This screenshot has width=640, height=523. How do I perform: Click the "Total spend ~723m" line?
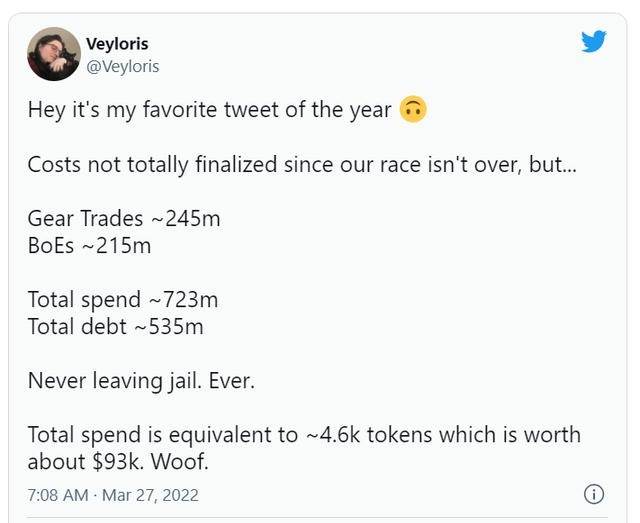[x=122, y=299]
